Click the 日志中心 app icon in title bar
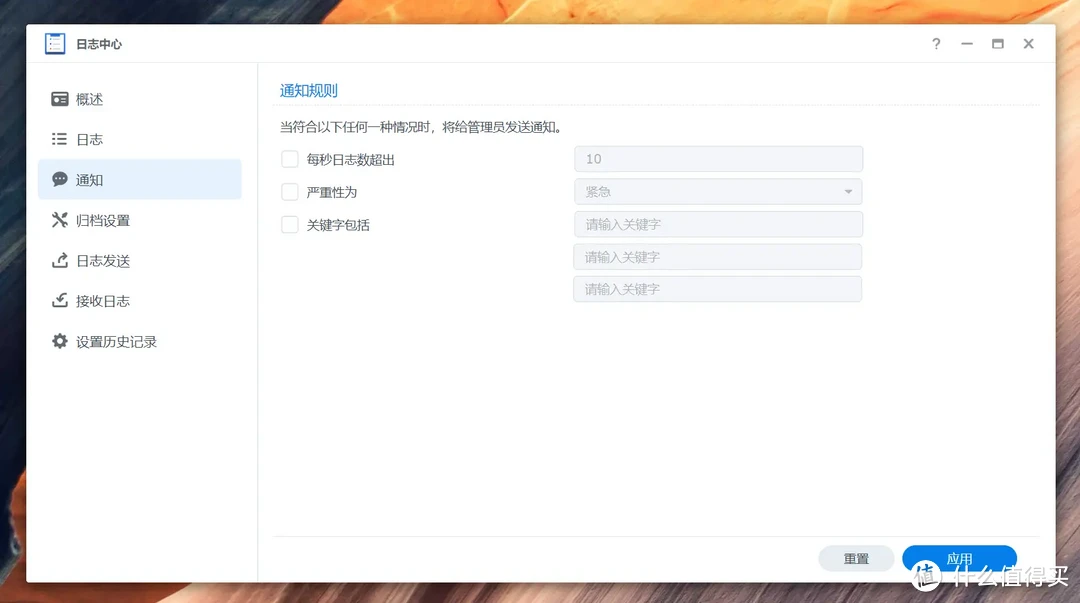1080x603 pixels. 55,44
